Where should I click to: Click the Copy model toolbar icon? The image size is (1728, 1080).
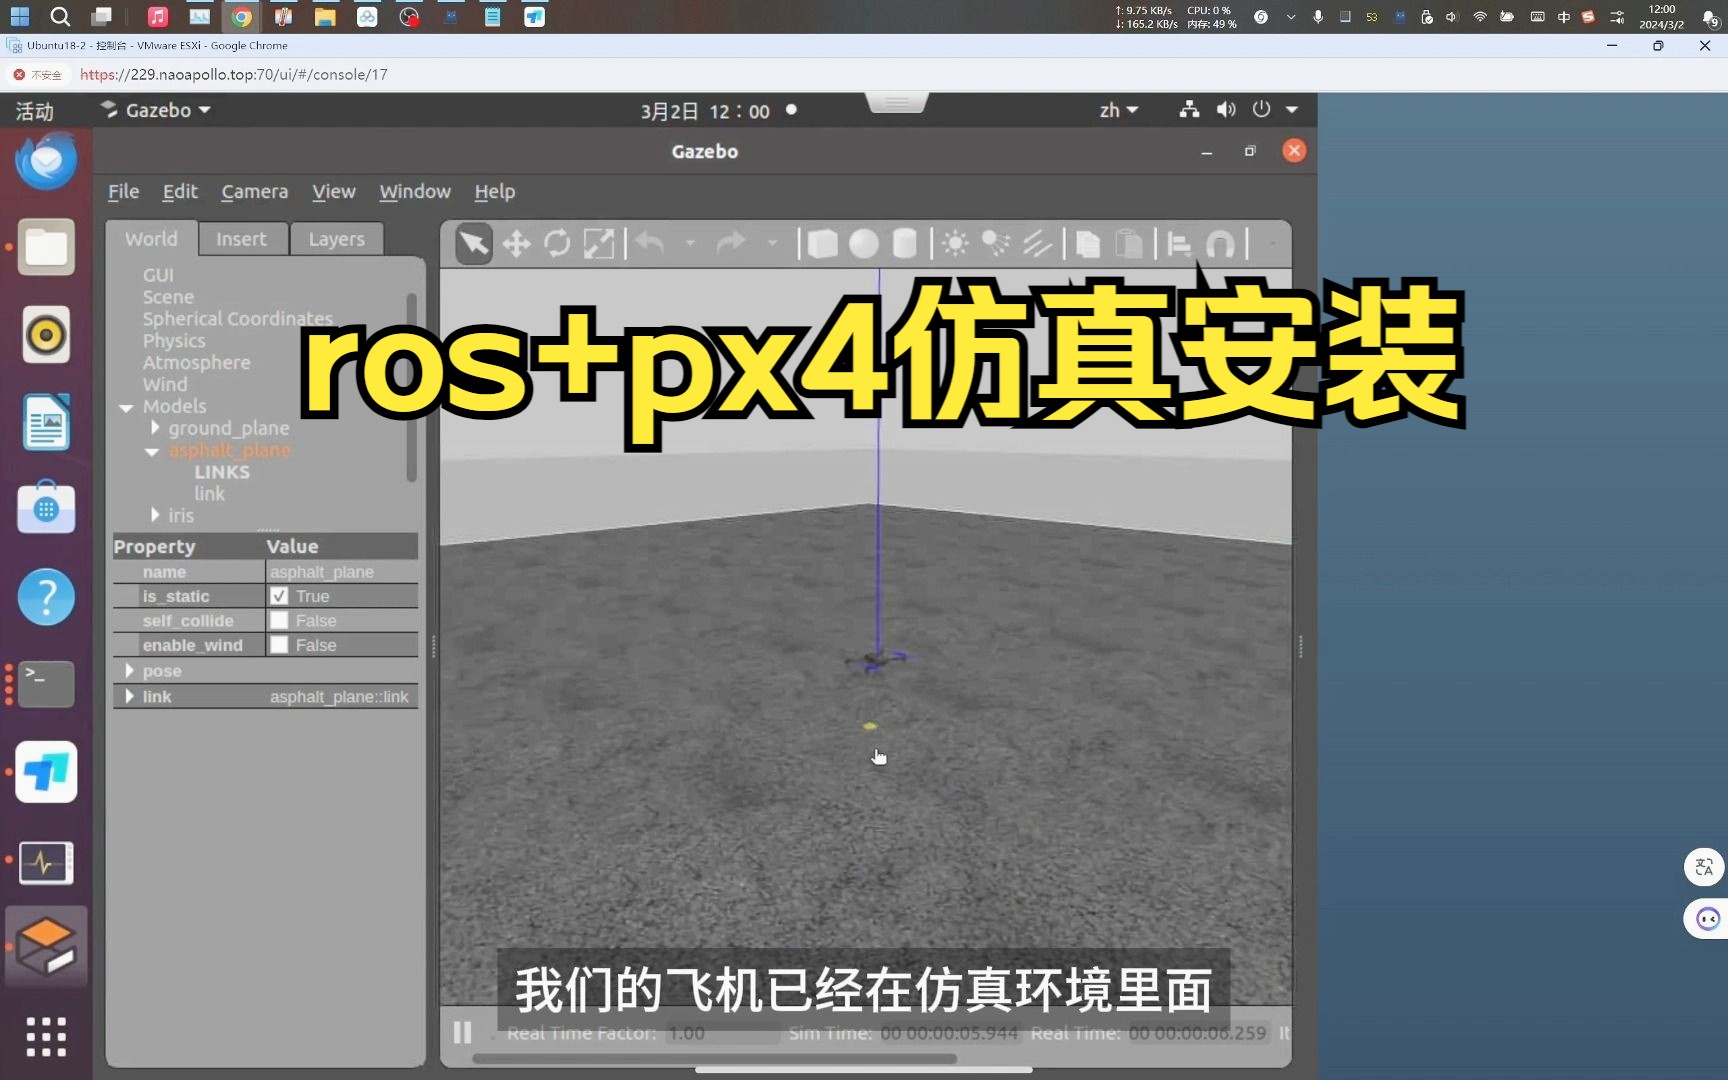click(1086, 243)
